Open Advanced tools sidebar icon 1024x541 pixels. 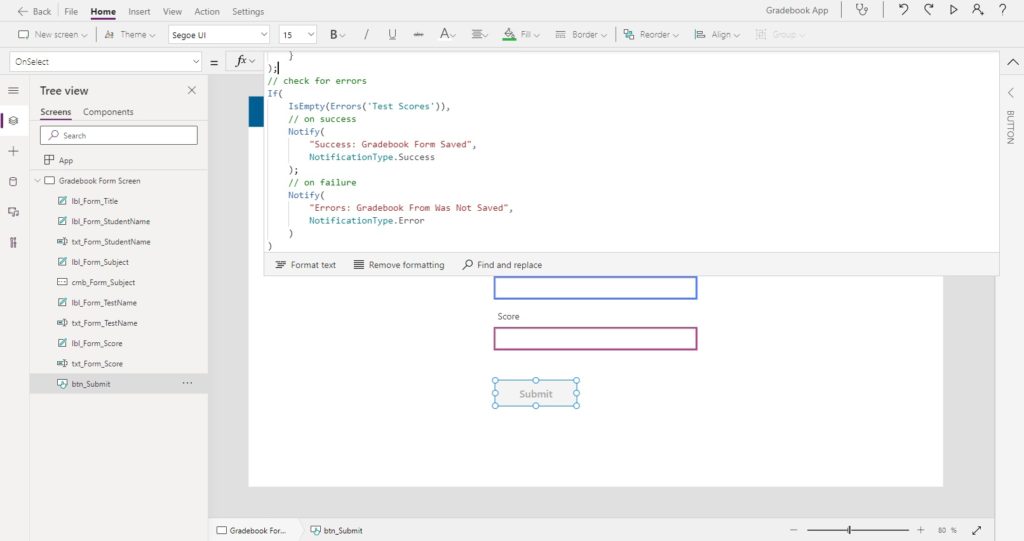coord(13,242)
